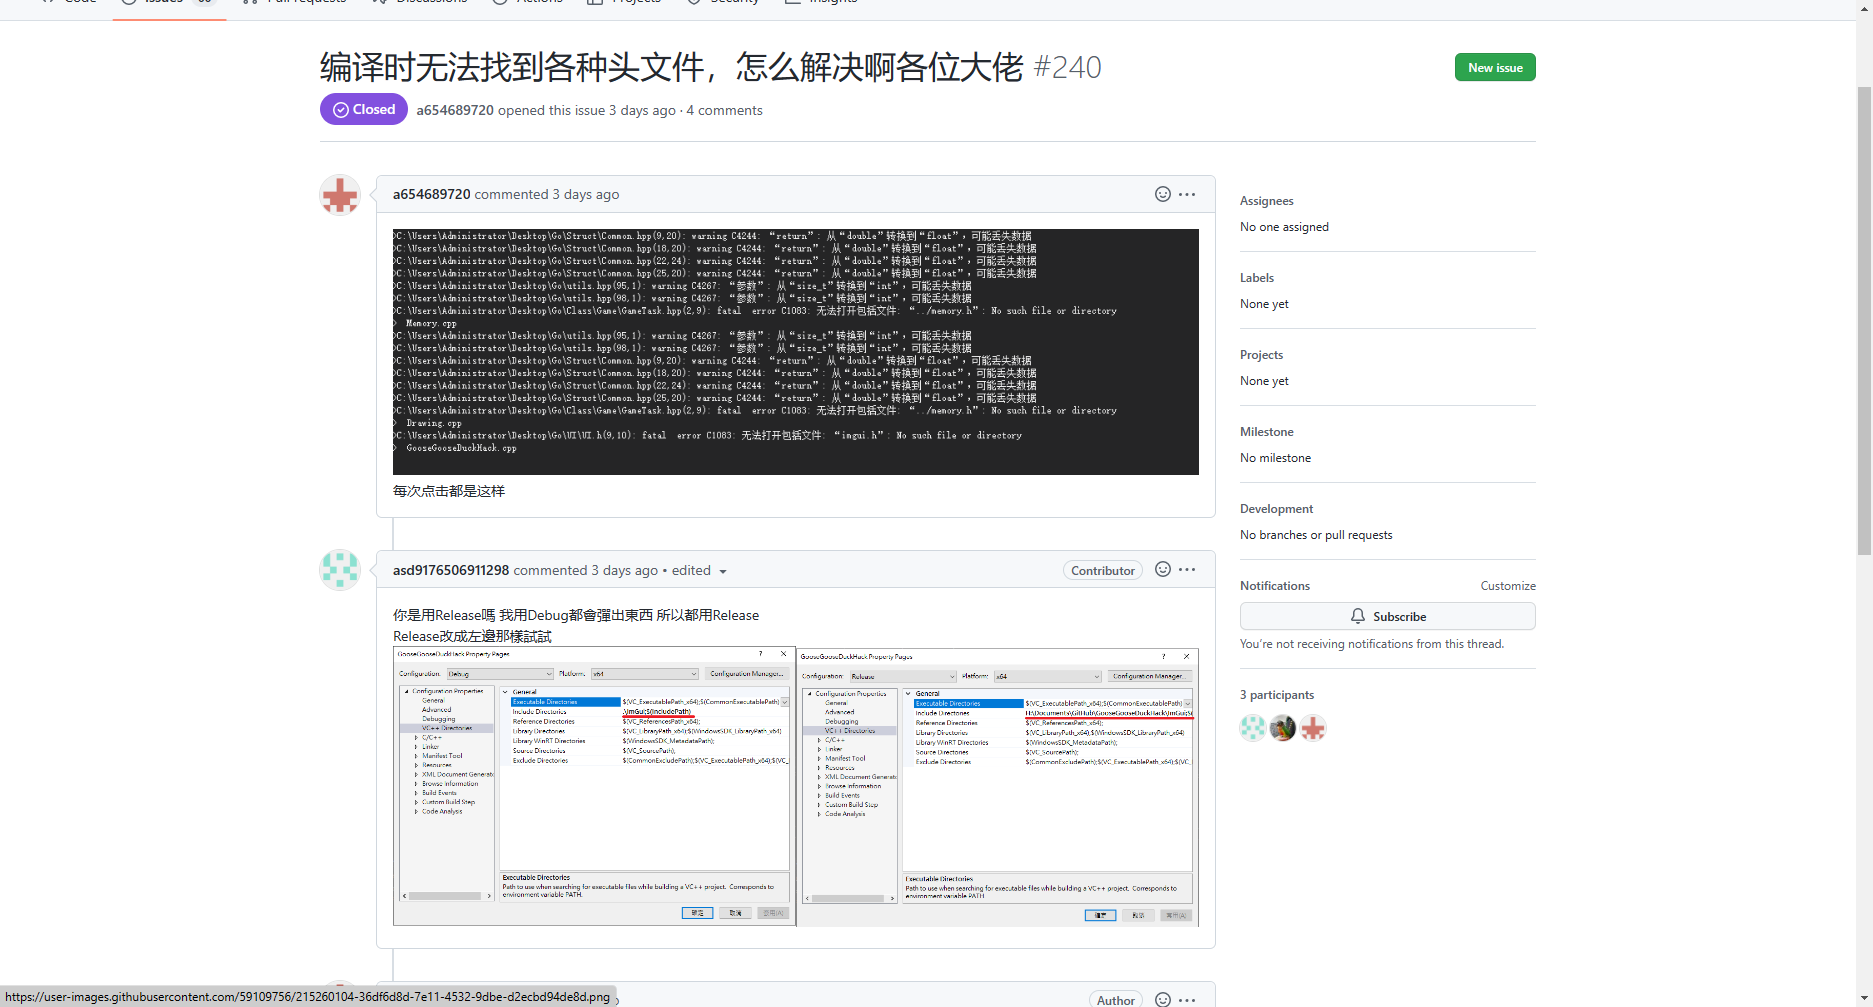This screenshot has width=1873, height=1007.
Task: Click the Notifications sidebar heading
Action: (x=1275, y=586)
